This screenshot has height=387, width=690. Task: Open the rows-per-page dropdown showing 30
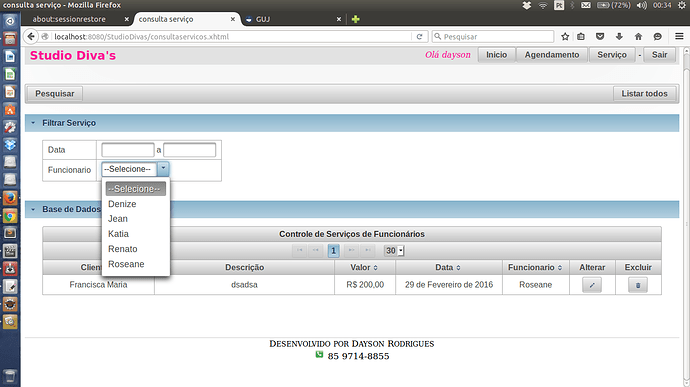tap(394, 251)
